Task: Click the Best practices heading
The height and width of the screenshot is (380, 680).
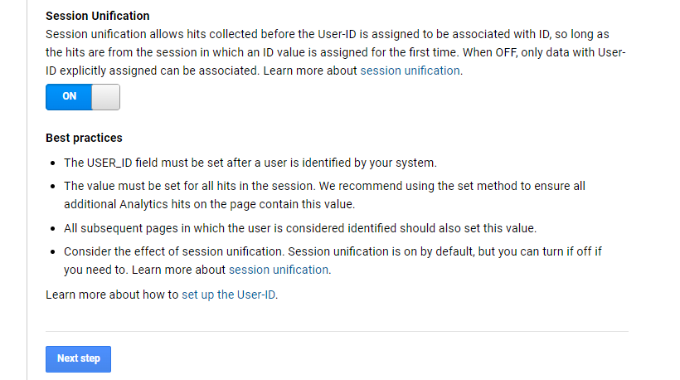Action: click(84, 138)
